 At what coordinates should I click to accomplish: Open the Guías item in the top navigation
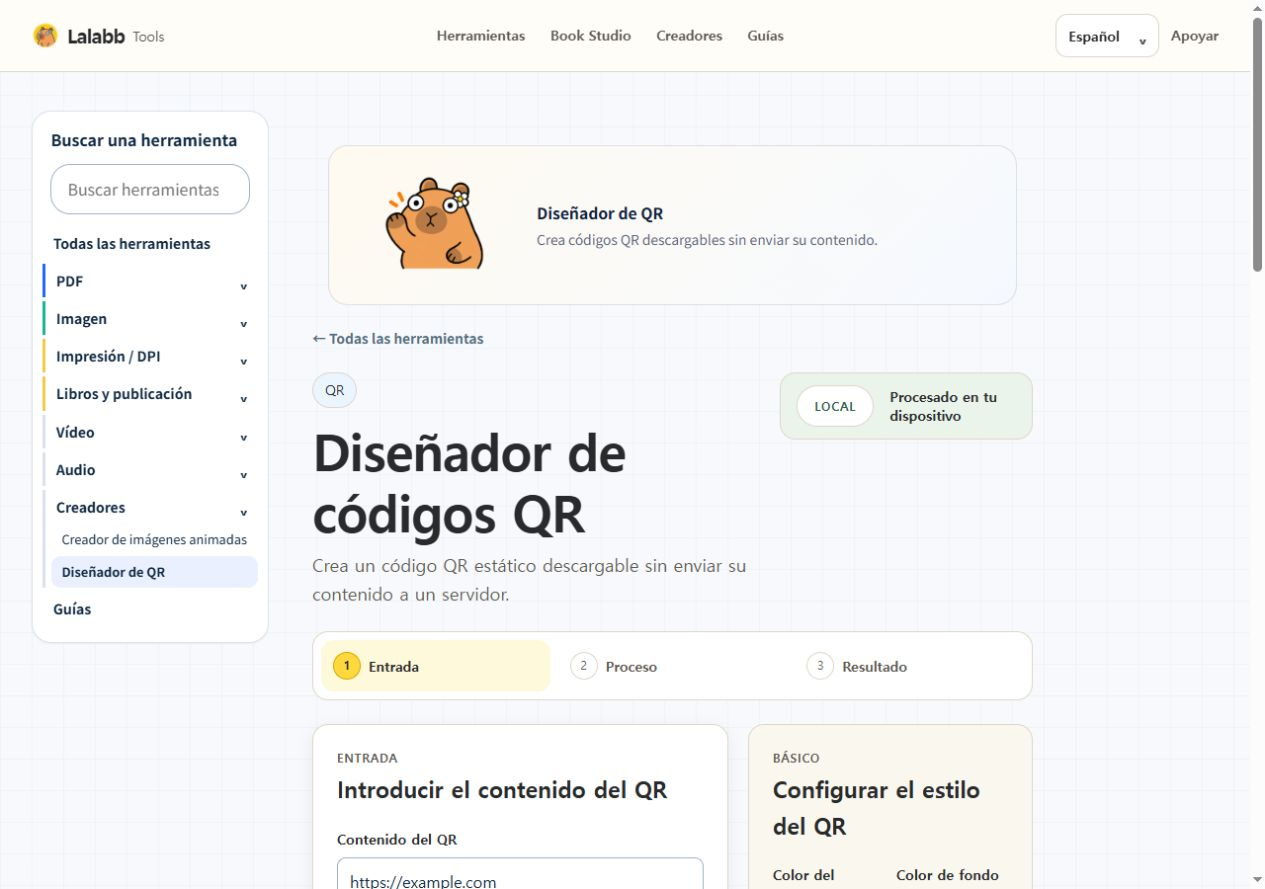coord(765,36)
